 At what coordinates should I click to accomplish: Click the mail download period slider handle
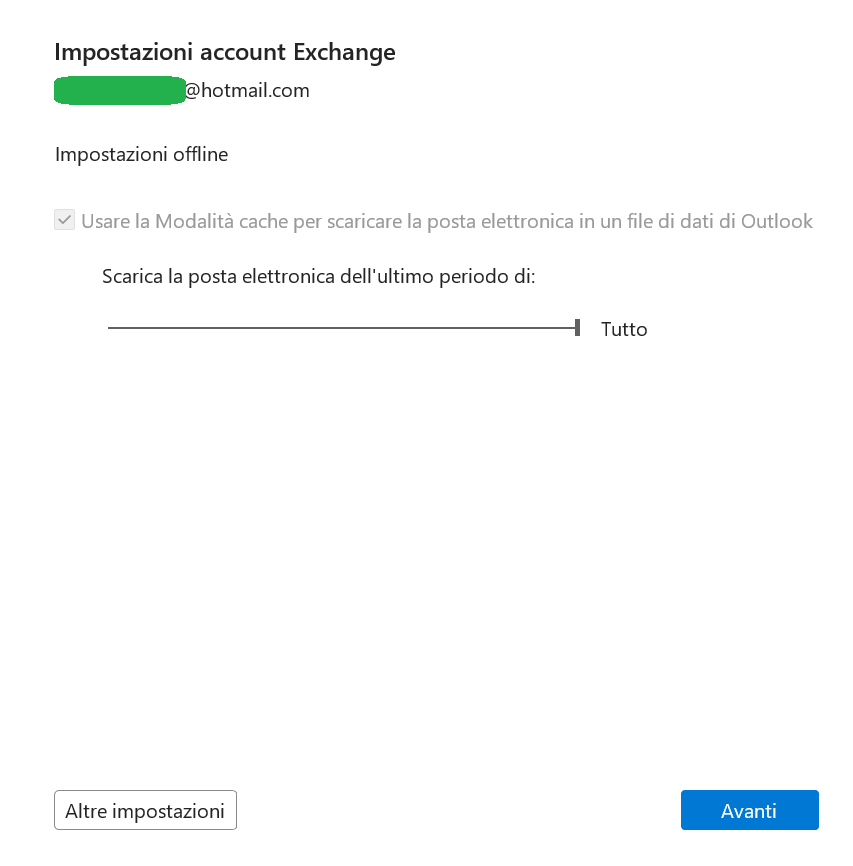577,328
